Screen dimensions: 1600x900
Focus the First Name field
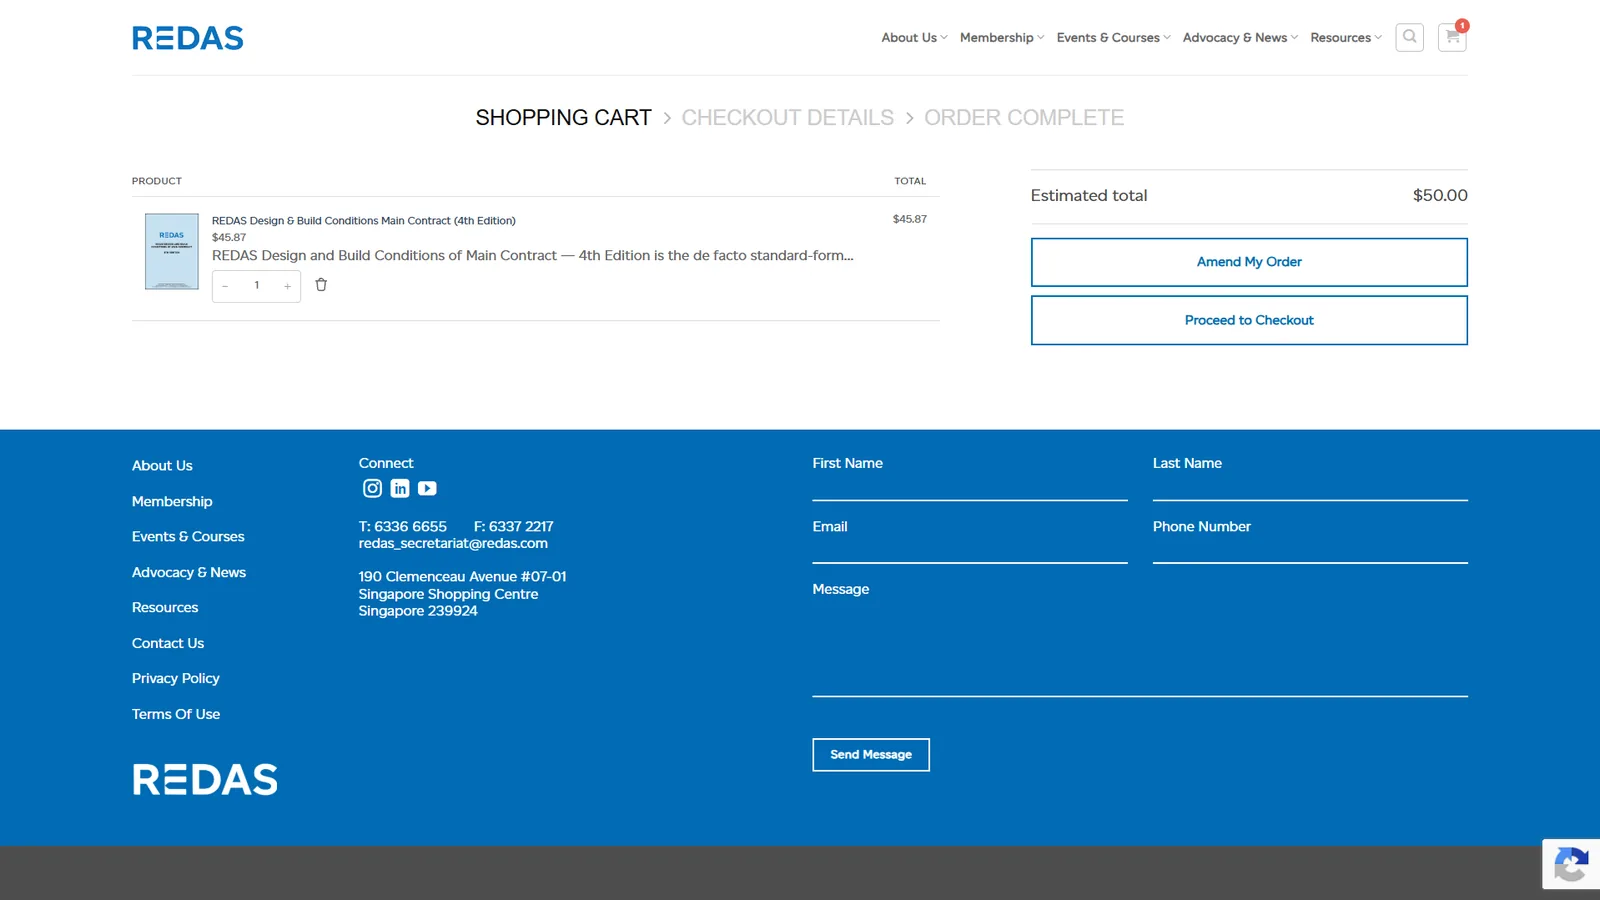pos(970,487)
